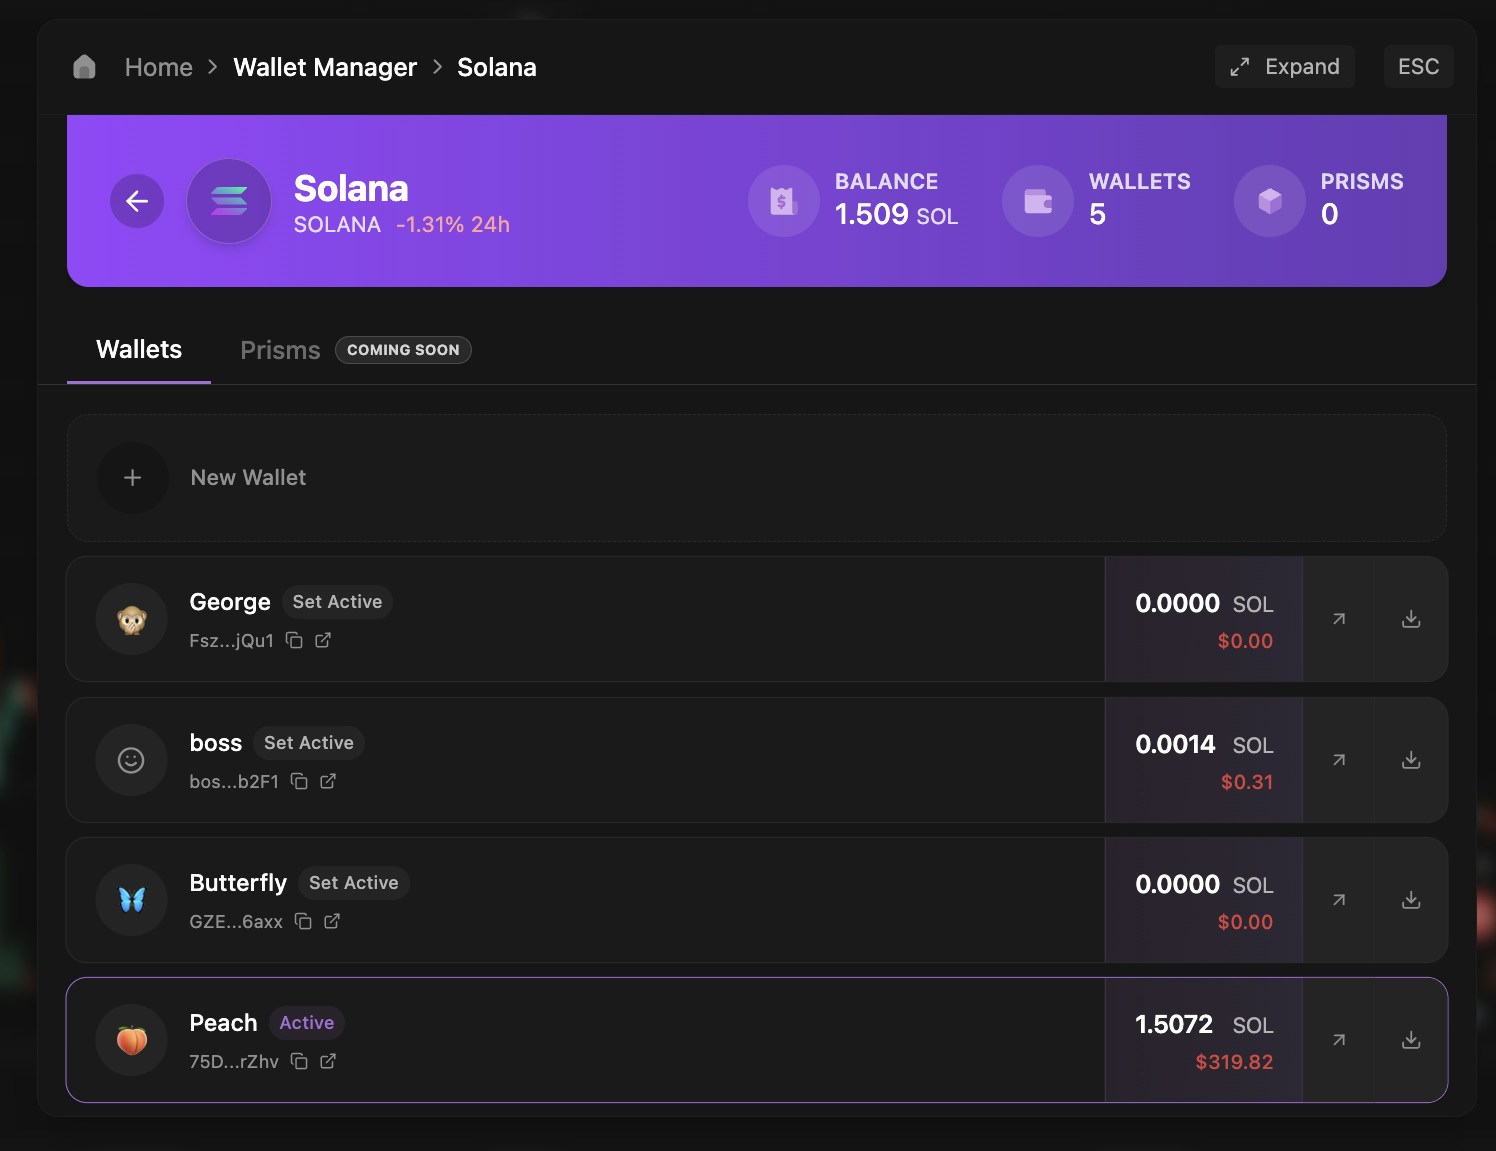The height and width of the screenshot is (1151, 1496).
Task: Click the home icon in breadcrumb
Action: (84, 67)
